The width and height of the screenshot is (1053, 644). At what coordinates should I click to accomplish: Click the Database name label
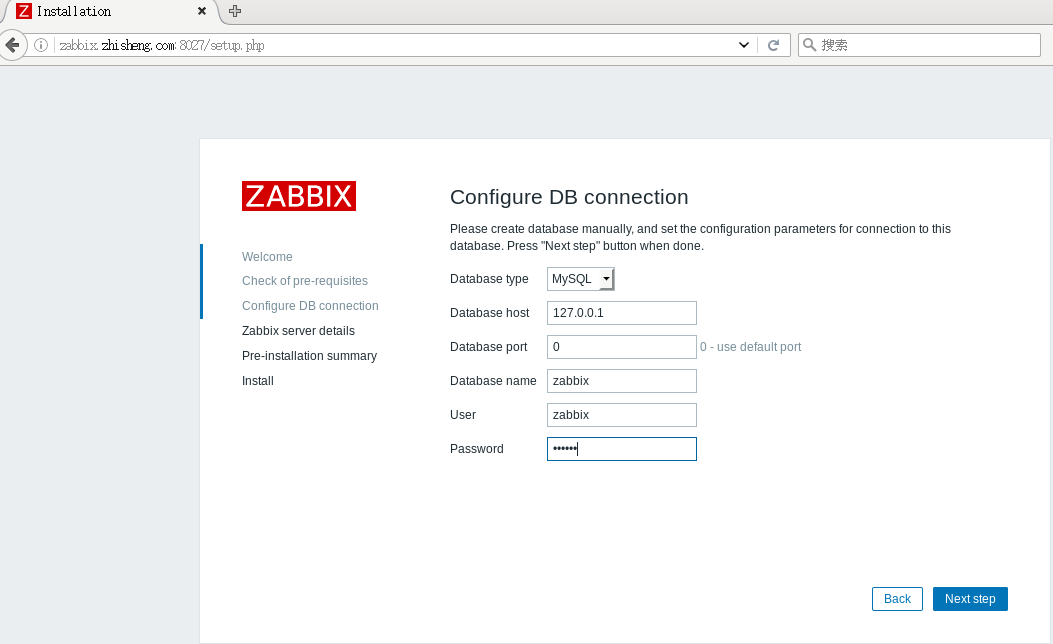coord(493,381)
